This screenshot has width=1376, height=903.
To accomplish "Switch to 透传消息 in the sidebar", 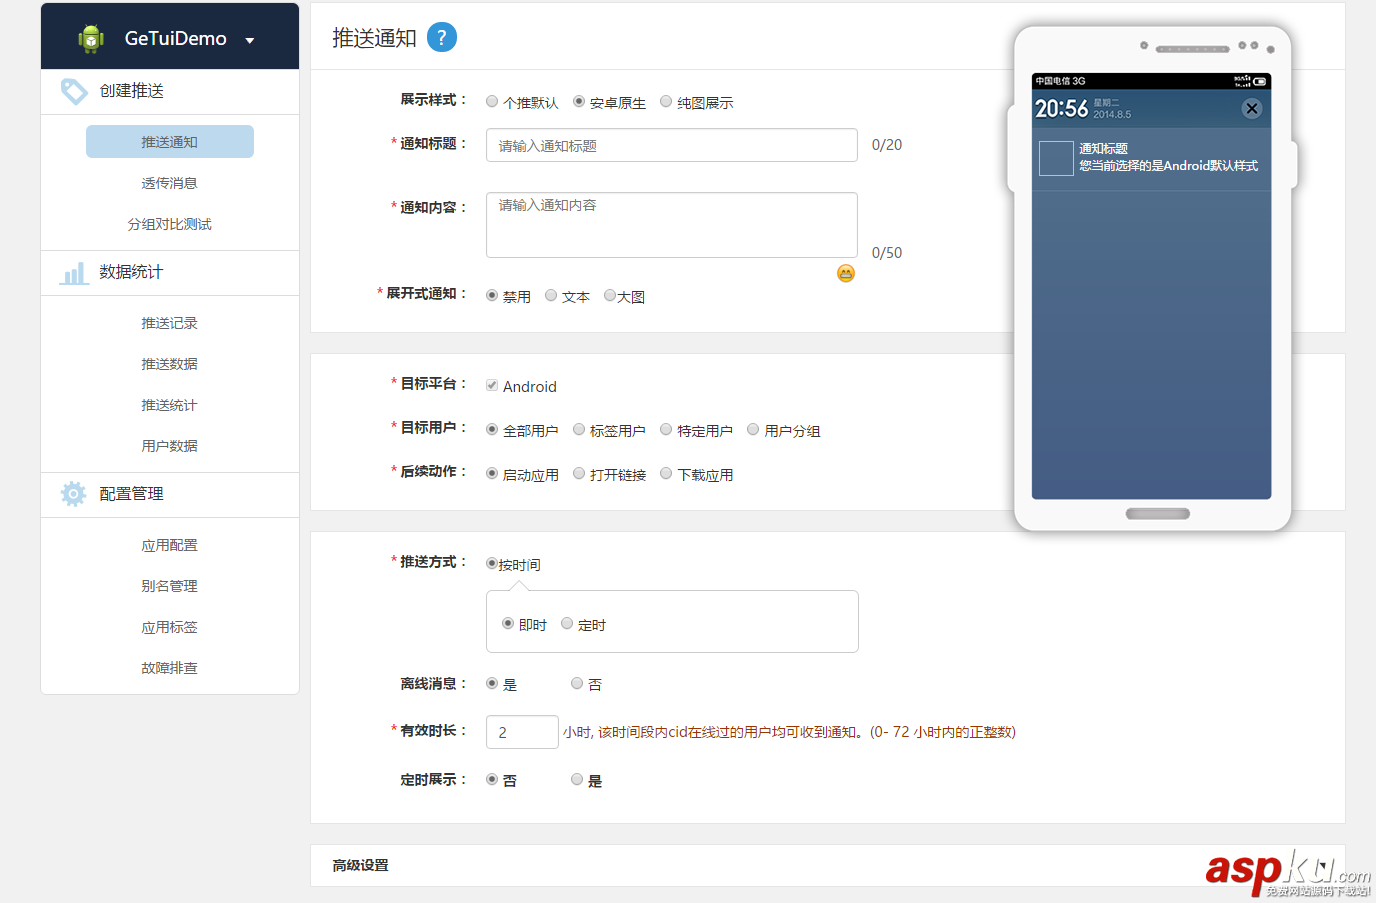I will pyautogui.click(x=169, y=182).
